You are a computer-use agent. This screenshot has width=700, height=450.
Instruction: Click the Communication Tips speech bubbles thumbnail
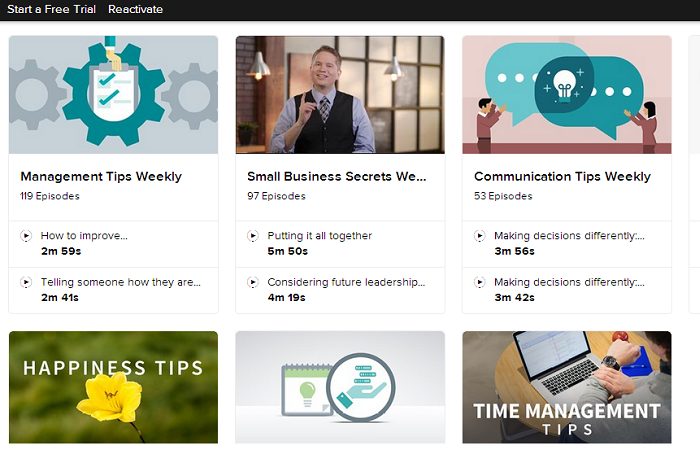(567, 95)
